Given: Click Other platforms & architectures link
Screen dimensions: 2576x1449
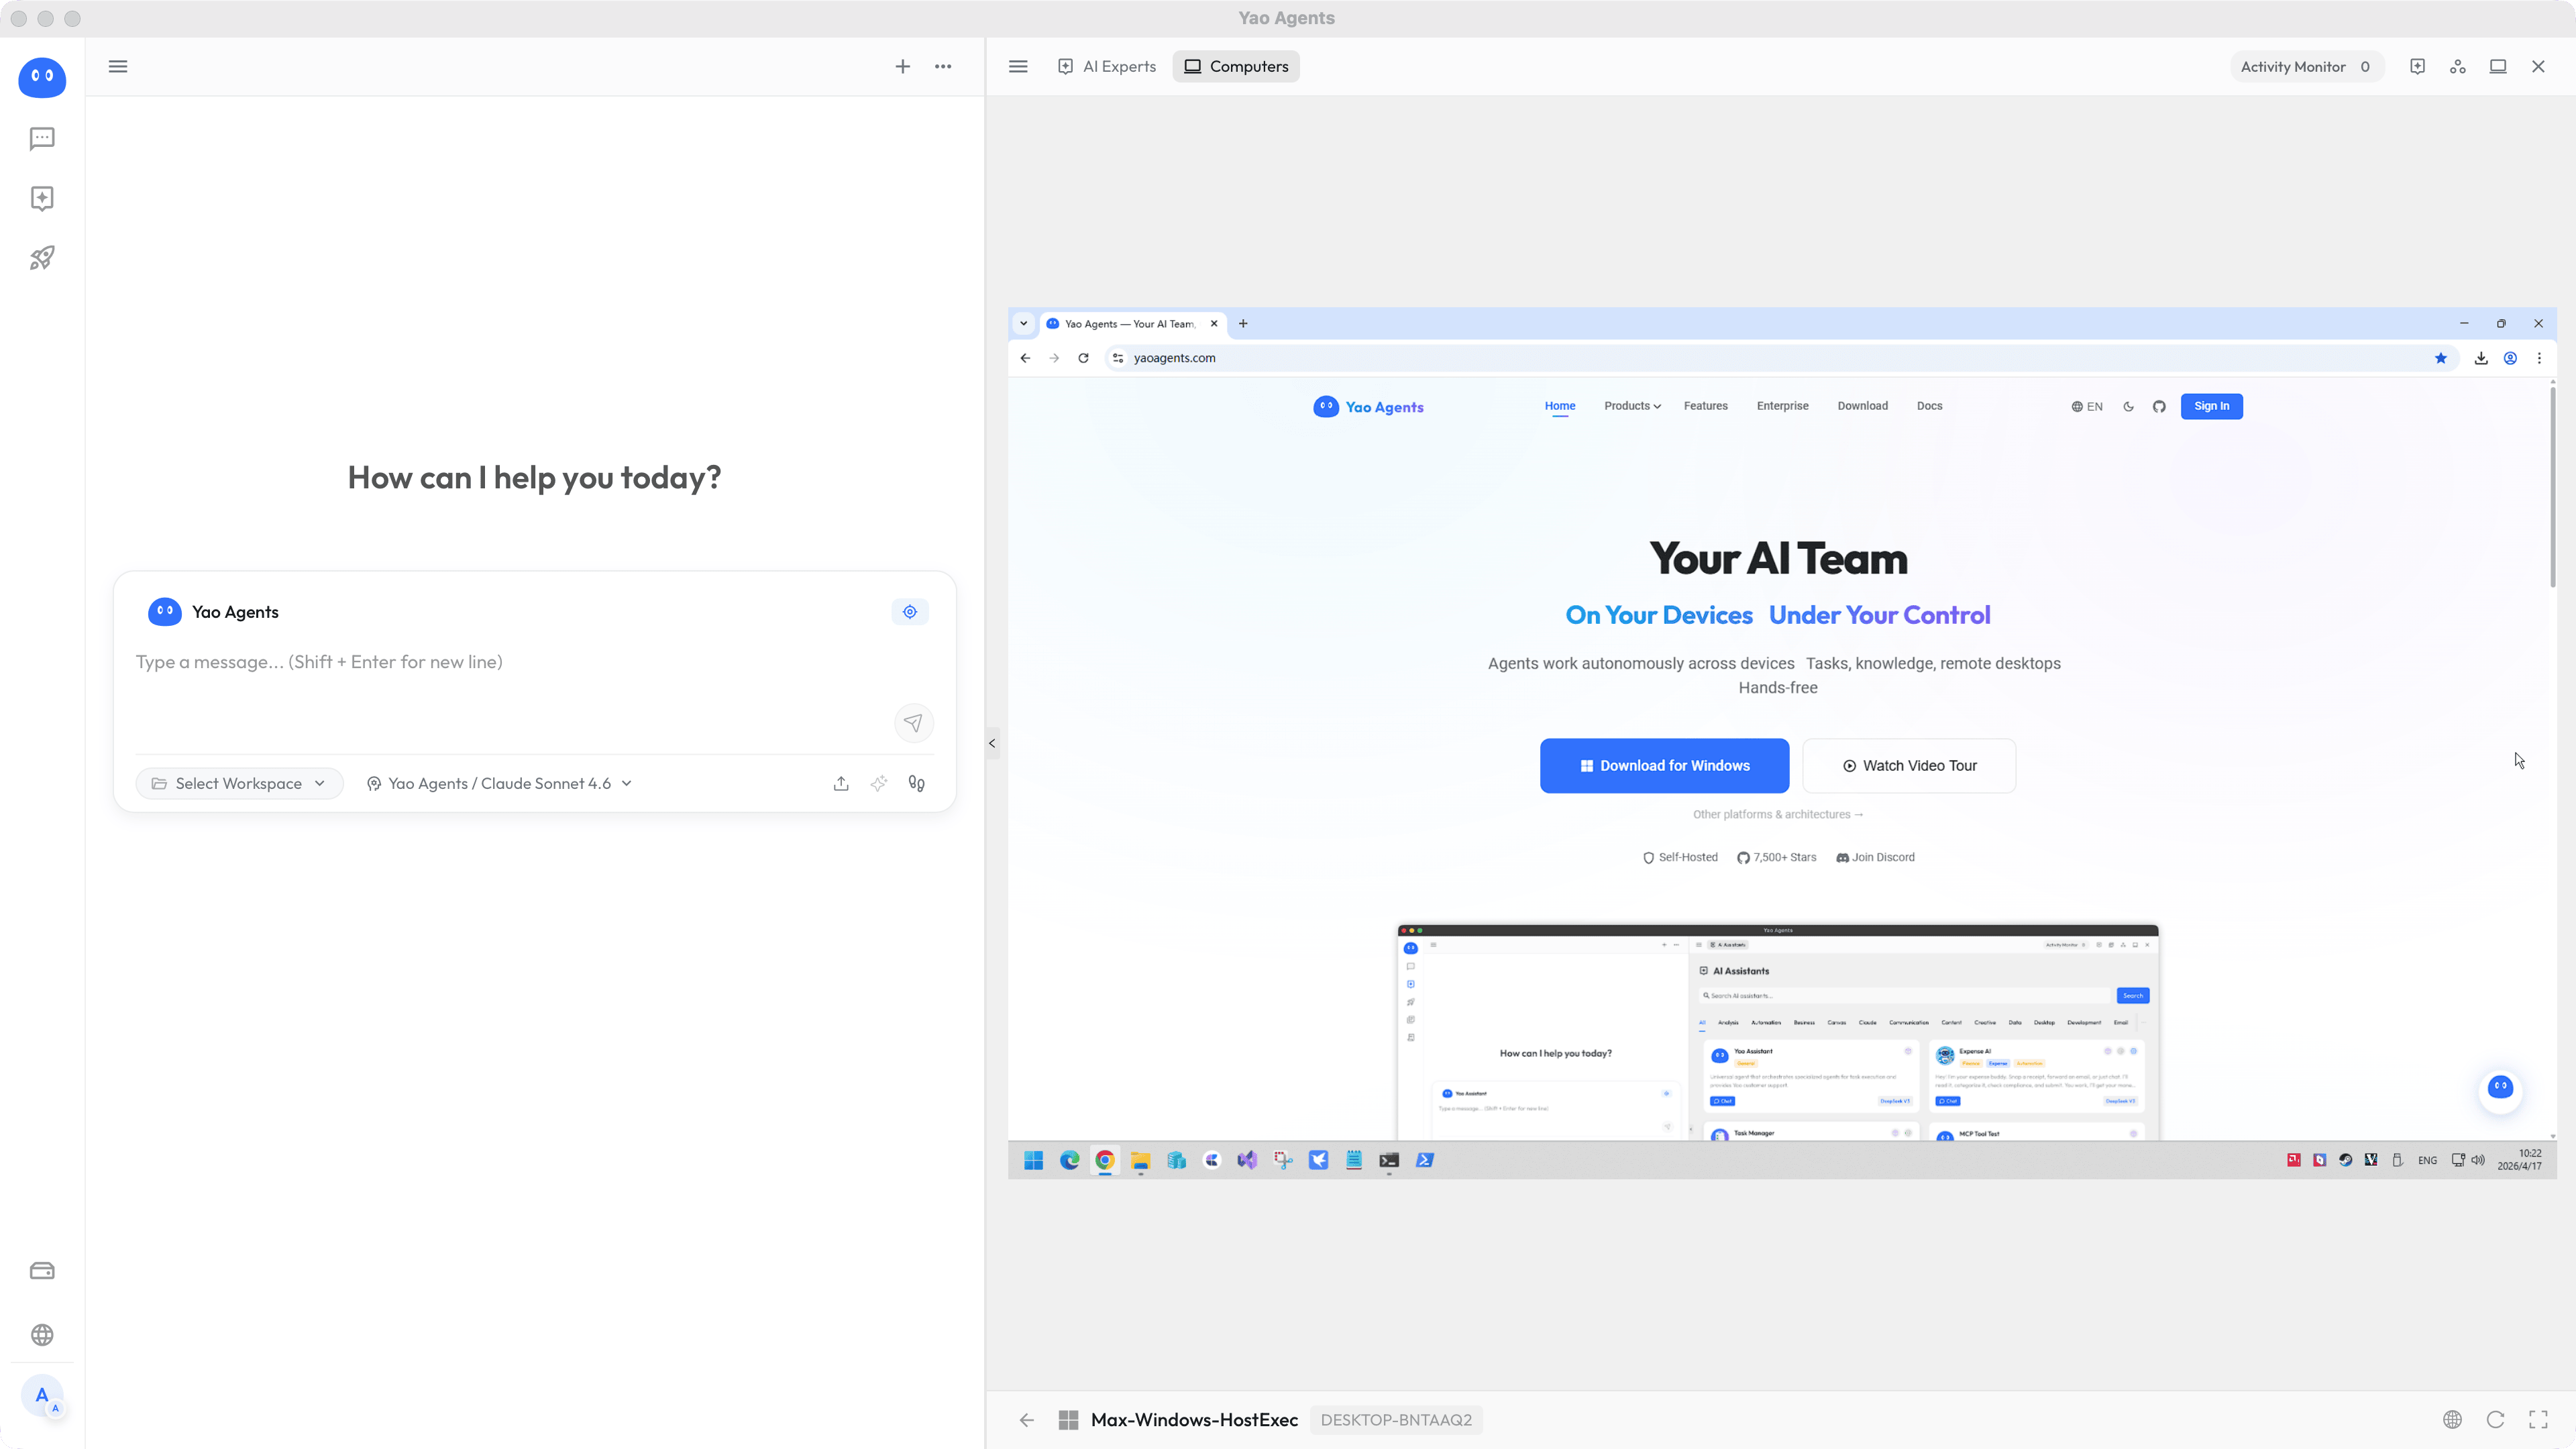Looking at the screenshot, I should (1778, 815).
